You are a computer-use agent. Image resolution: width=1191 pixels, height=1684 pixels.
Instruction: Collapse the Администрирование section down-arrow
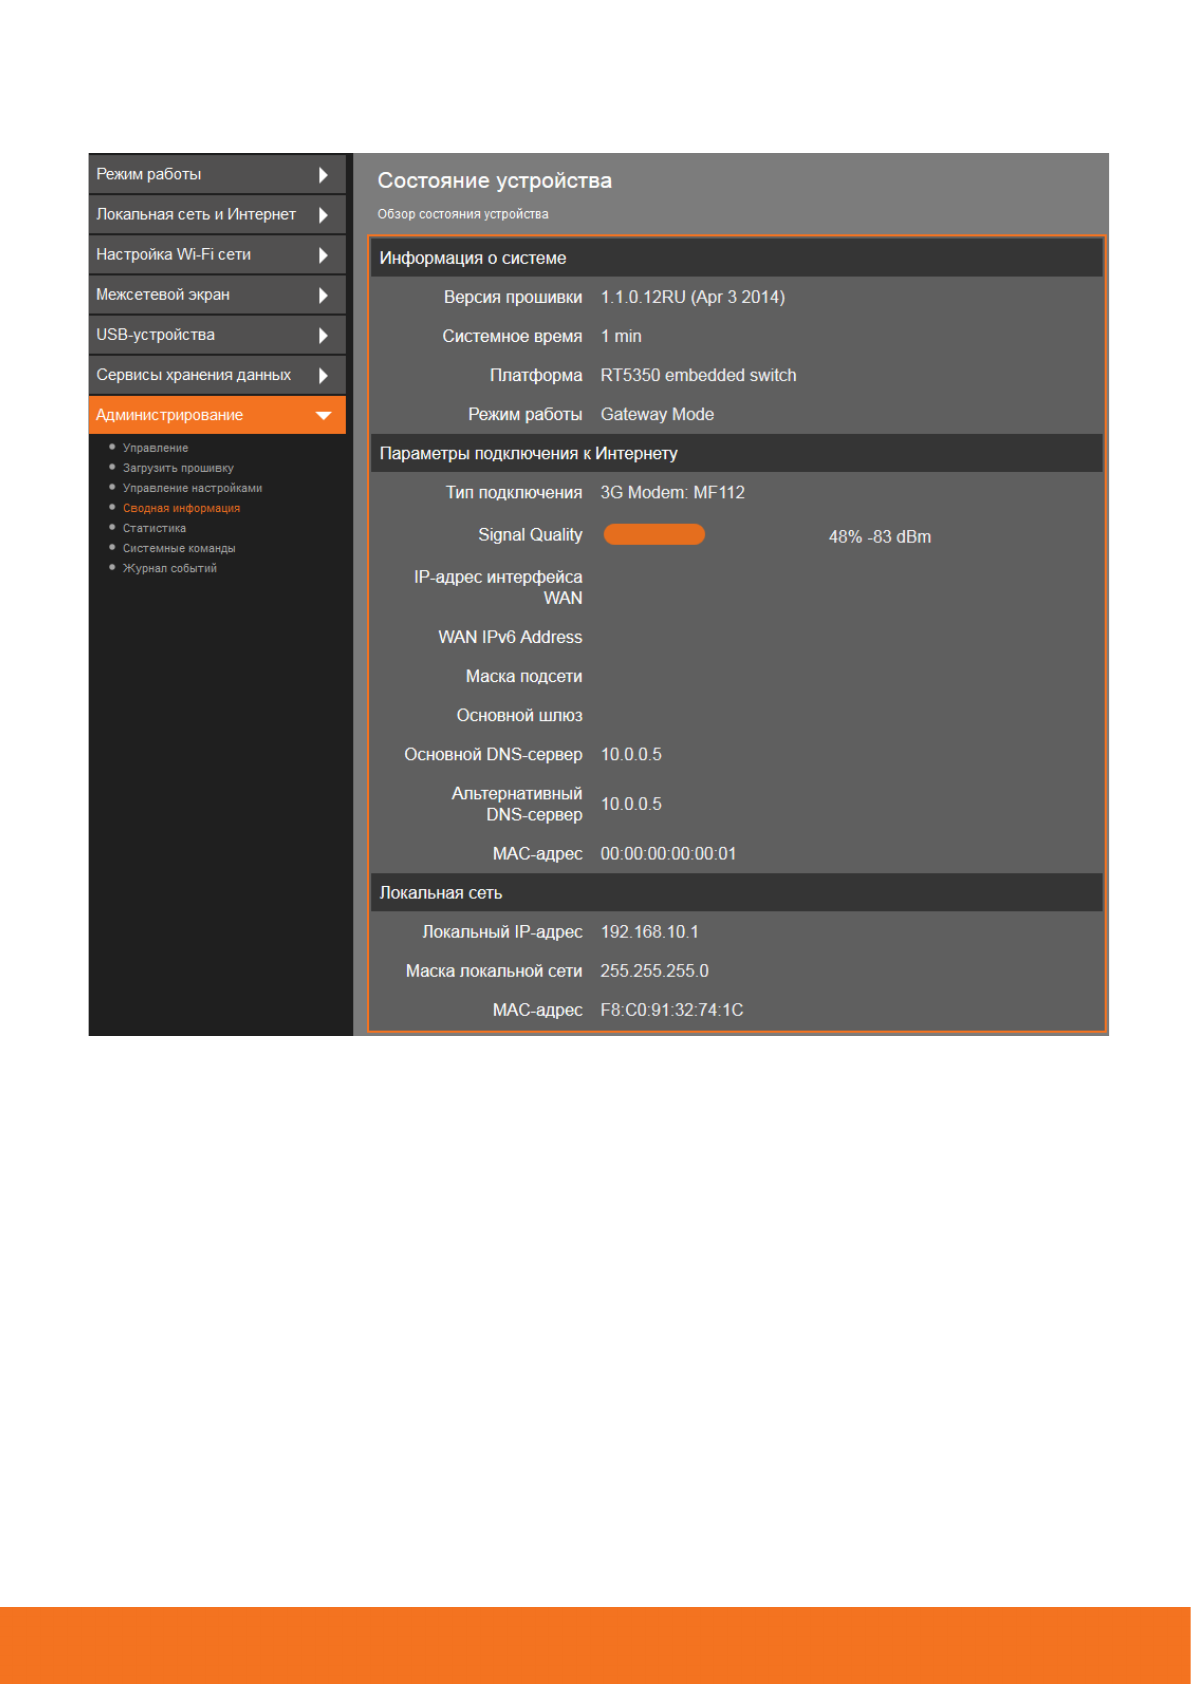pos(323,415)
